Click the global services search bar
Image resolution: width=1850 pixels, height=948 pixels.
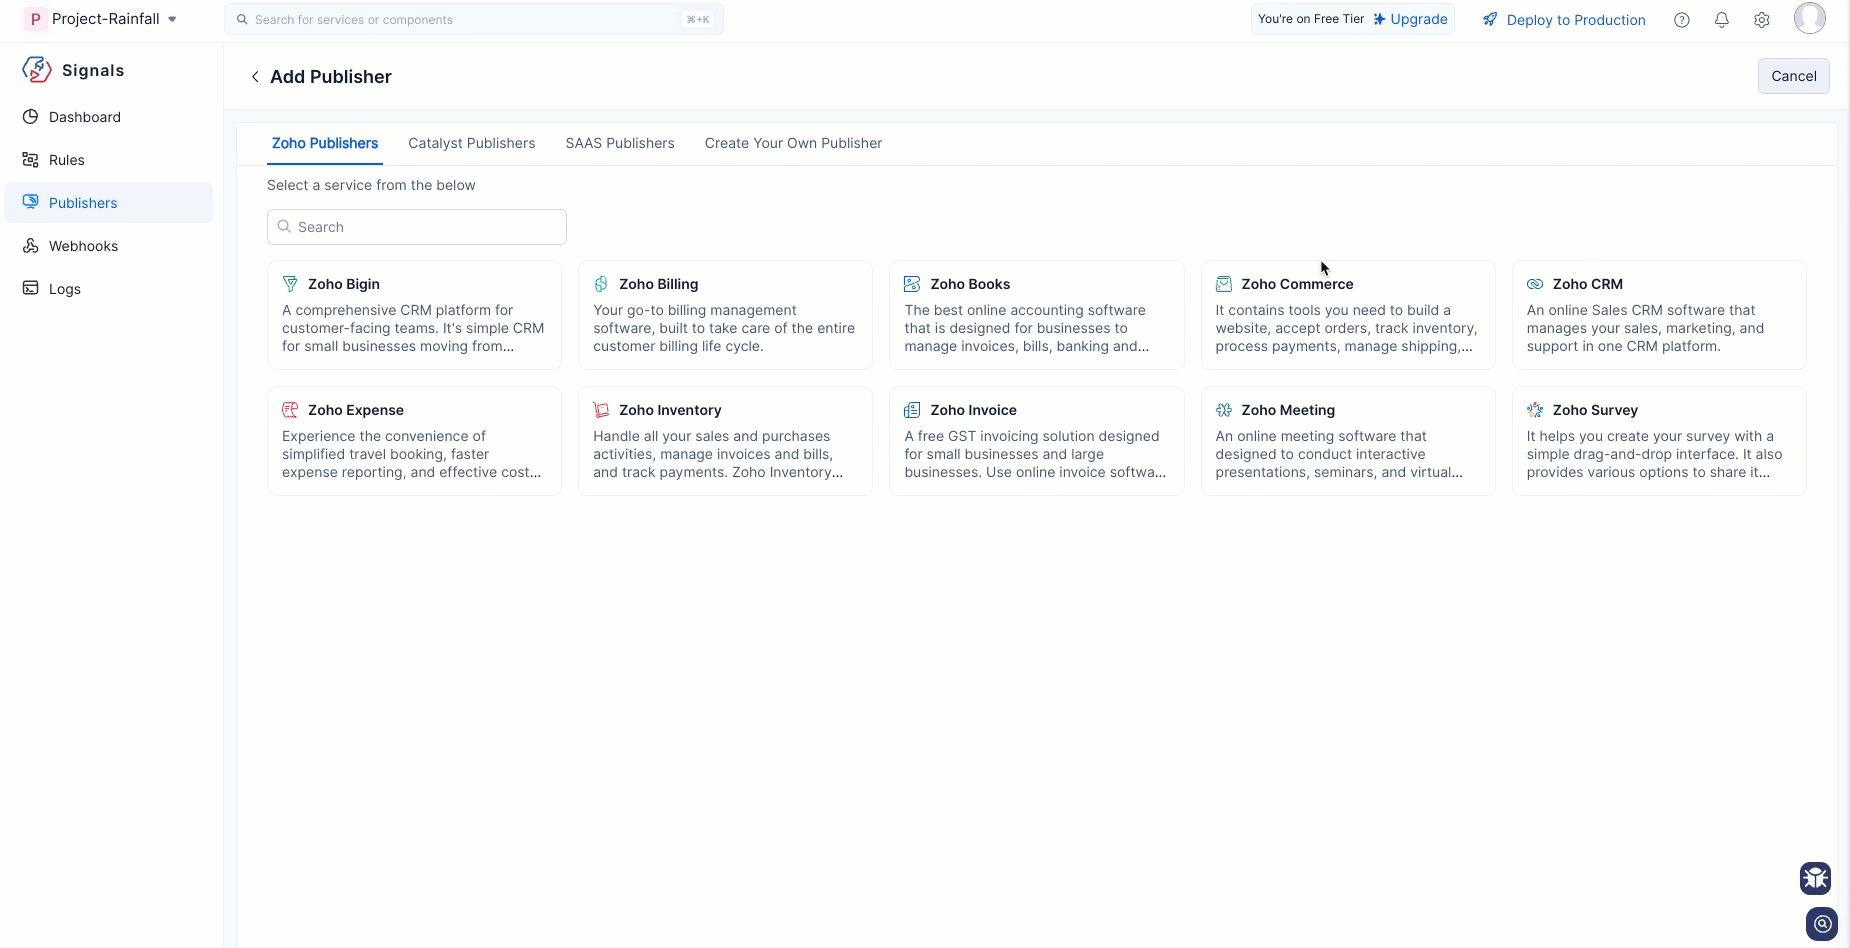(x=473, y=19)
